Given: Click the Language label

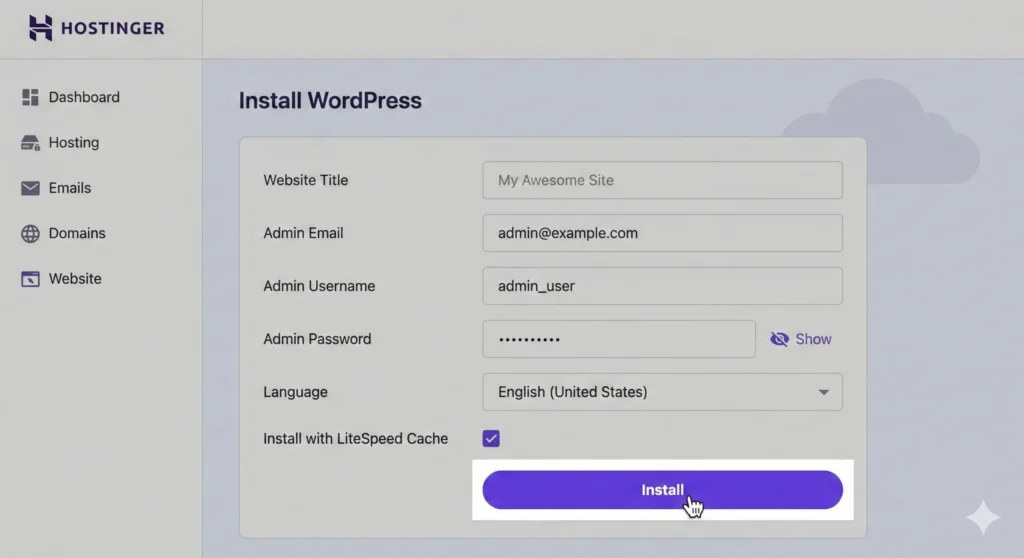Looking at the screenshot, I should 295,392.
